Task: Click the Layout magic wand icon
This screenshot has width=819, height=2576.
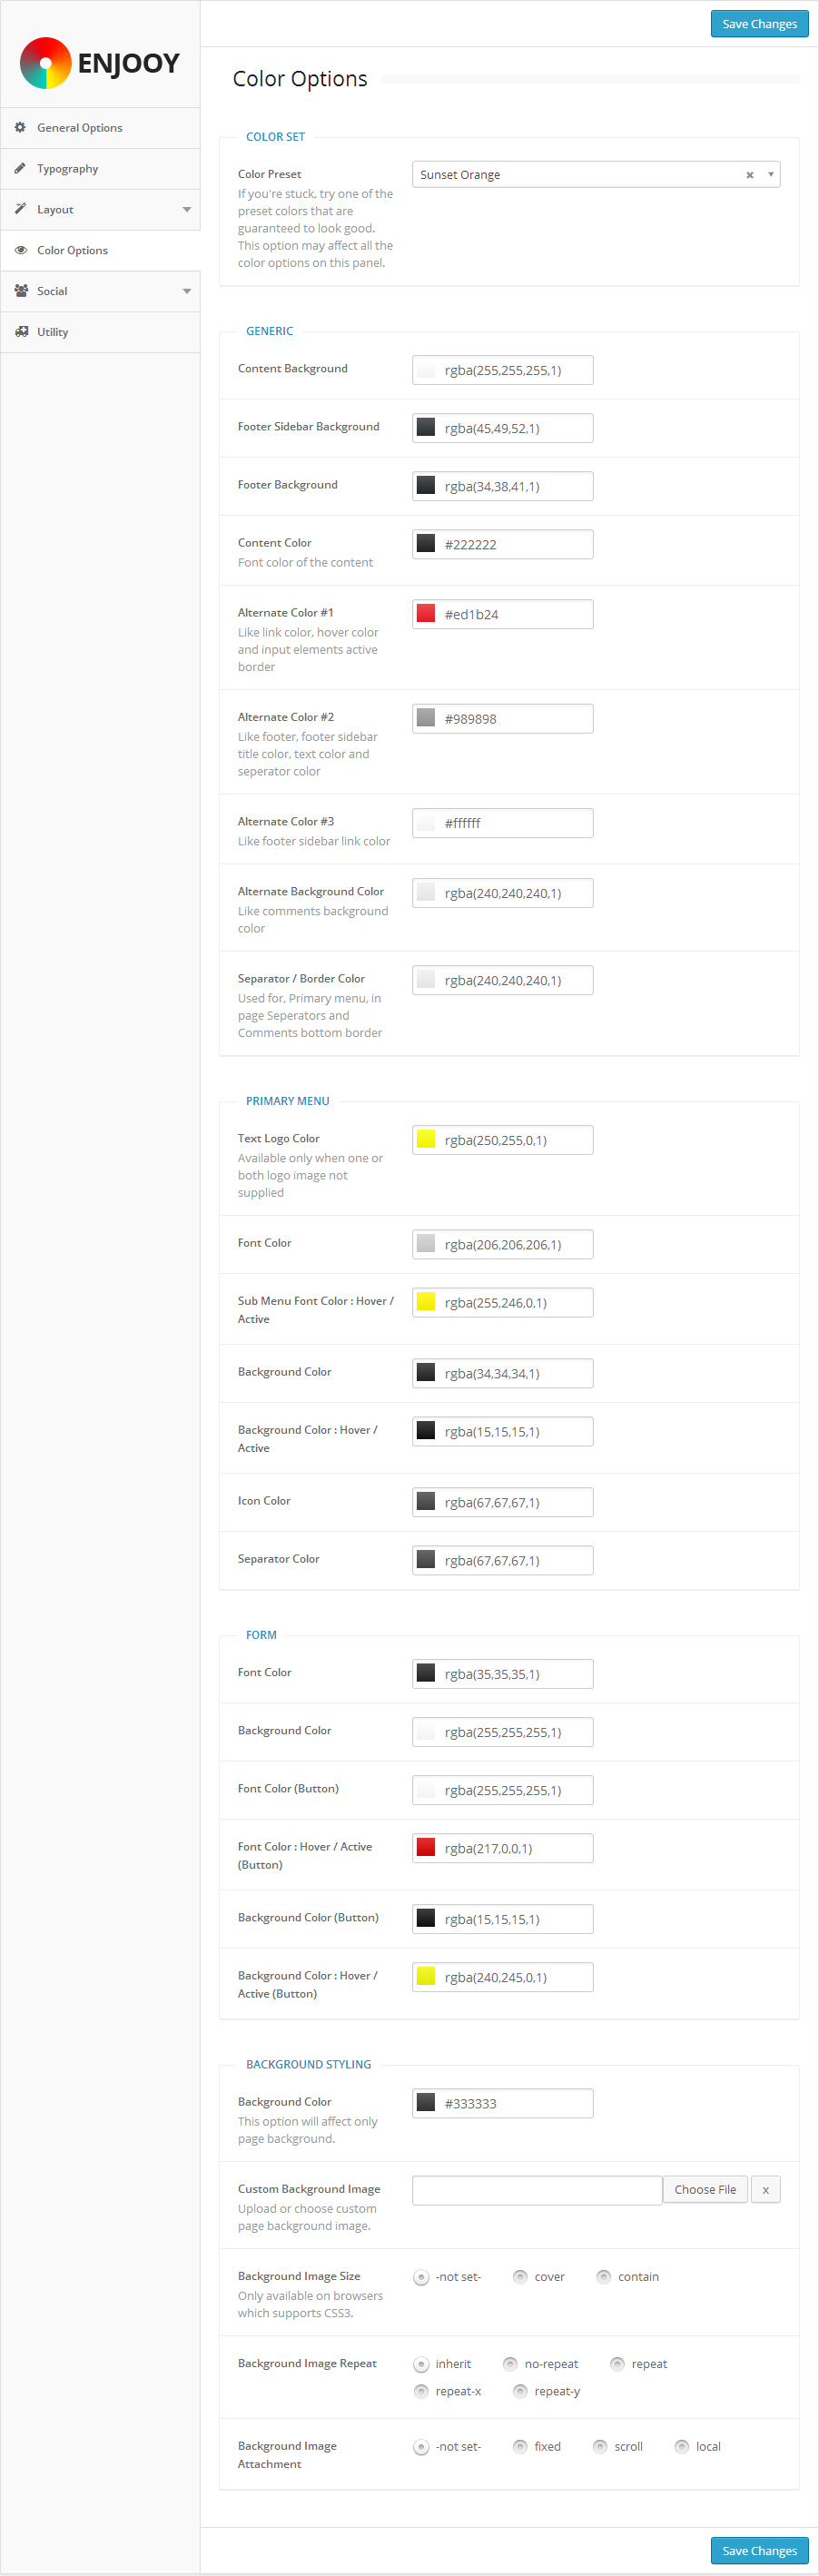Action: 20,209
